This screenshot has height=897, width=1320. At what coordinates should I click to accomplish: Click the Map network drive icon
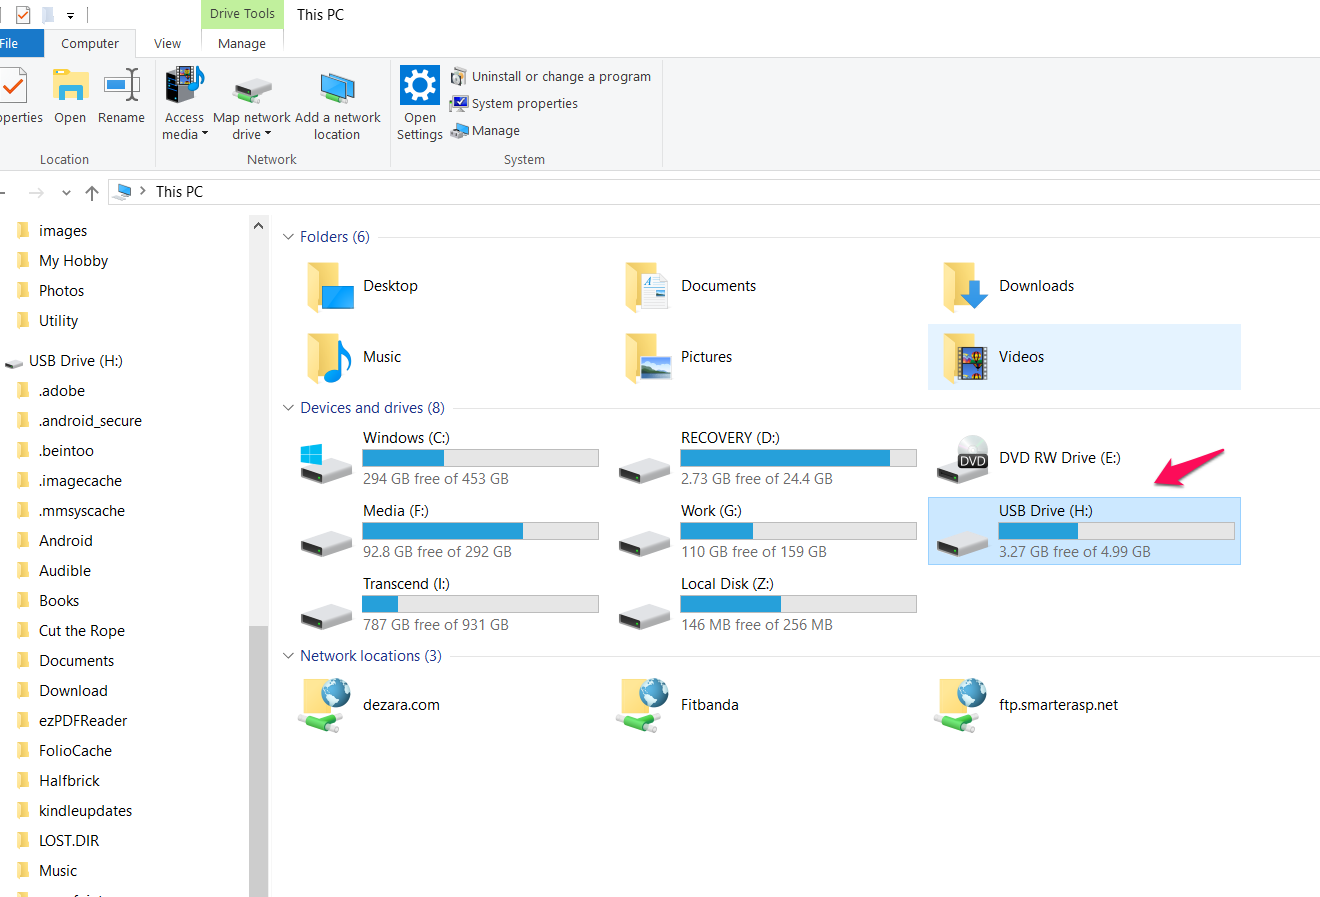coord(253,90)
